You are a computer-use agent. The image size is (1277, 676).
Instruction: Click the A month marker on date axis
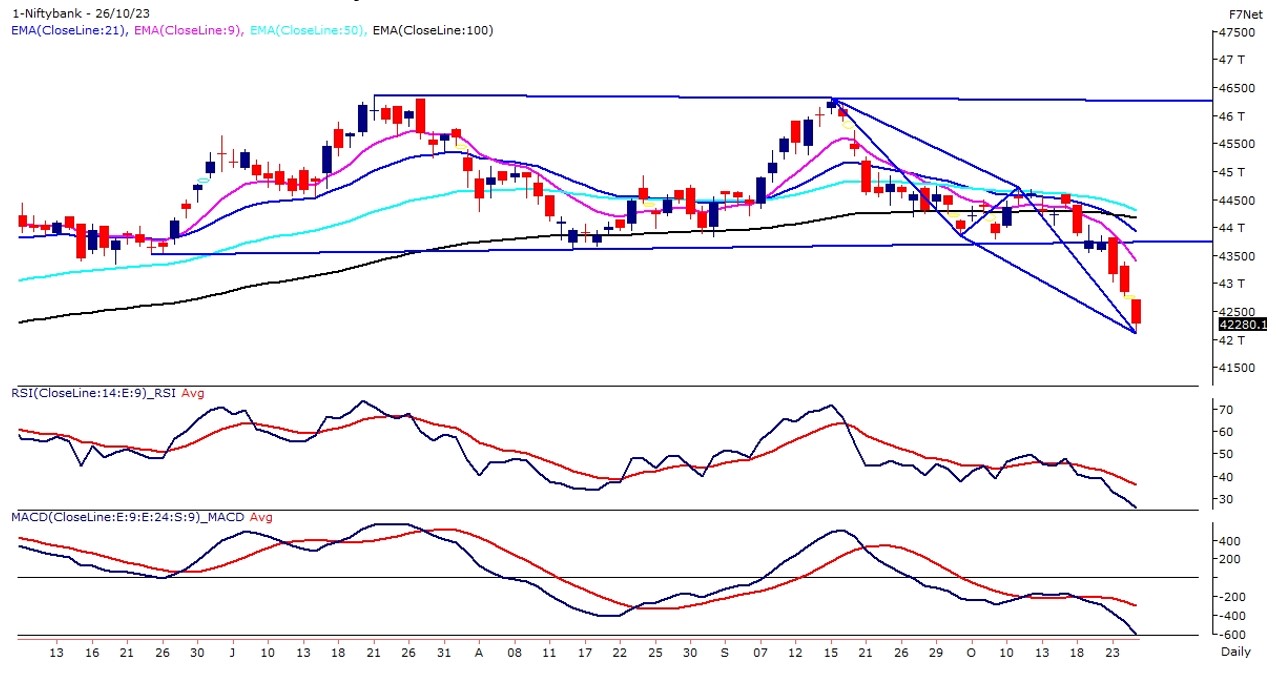(478, 651)
